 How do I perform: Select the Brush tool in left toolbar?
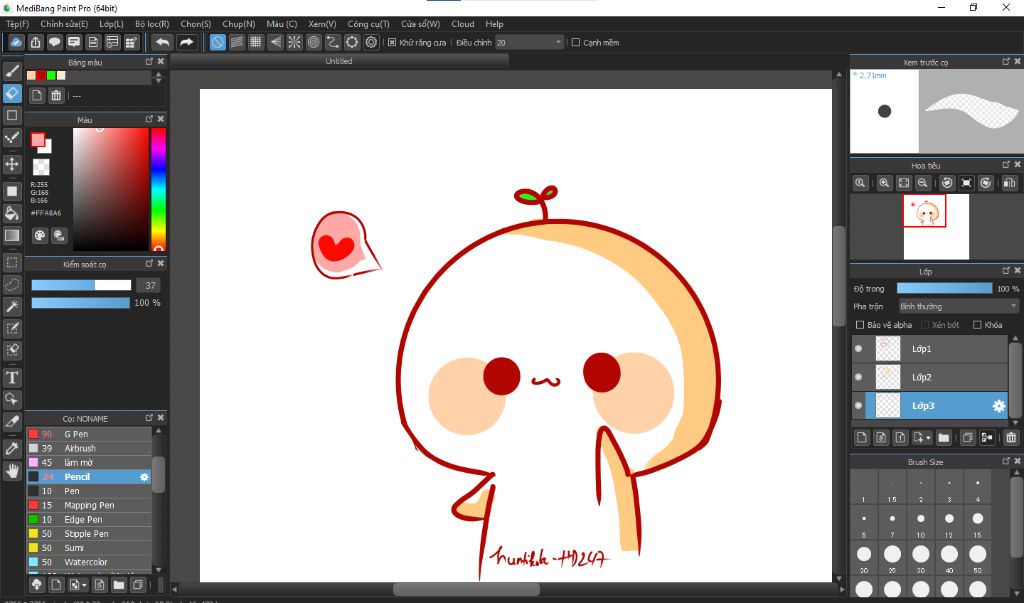tap(12, 71)
